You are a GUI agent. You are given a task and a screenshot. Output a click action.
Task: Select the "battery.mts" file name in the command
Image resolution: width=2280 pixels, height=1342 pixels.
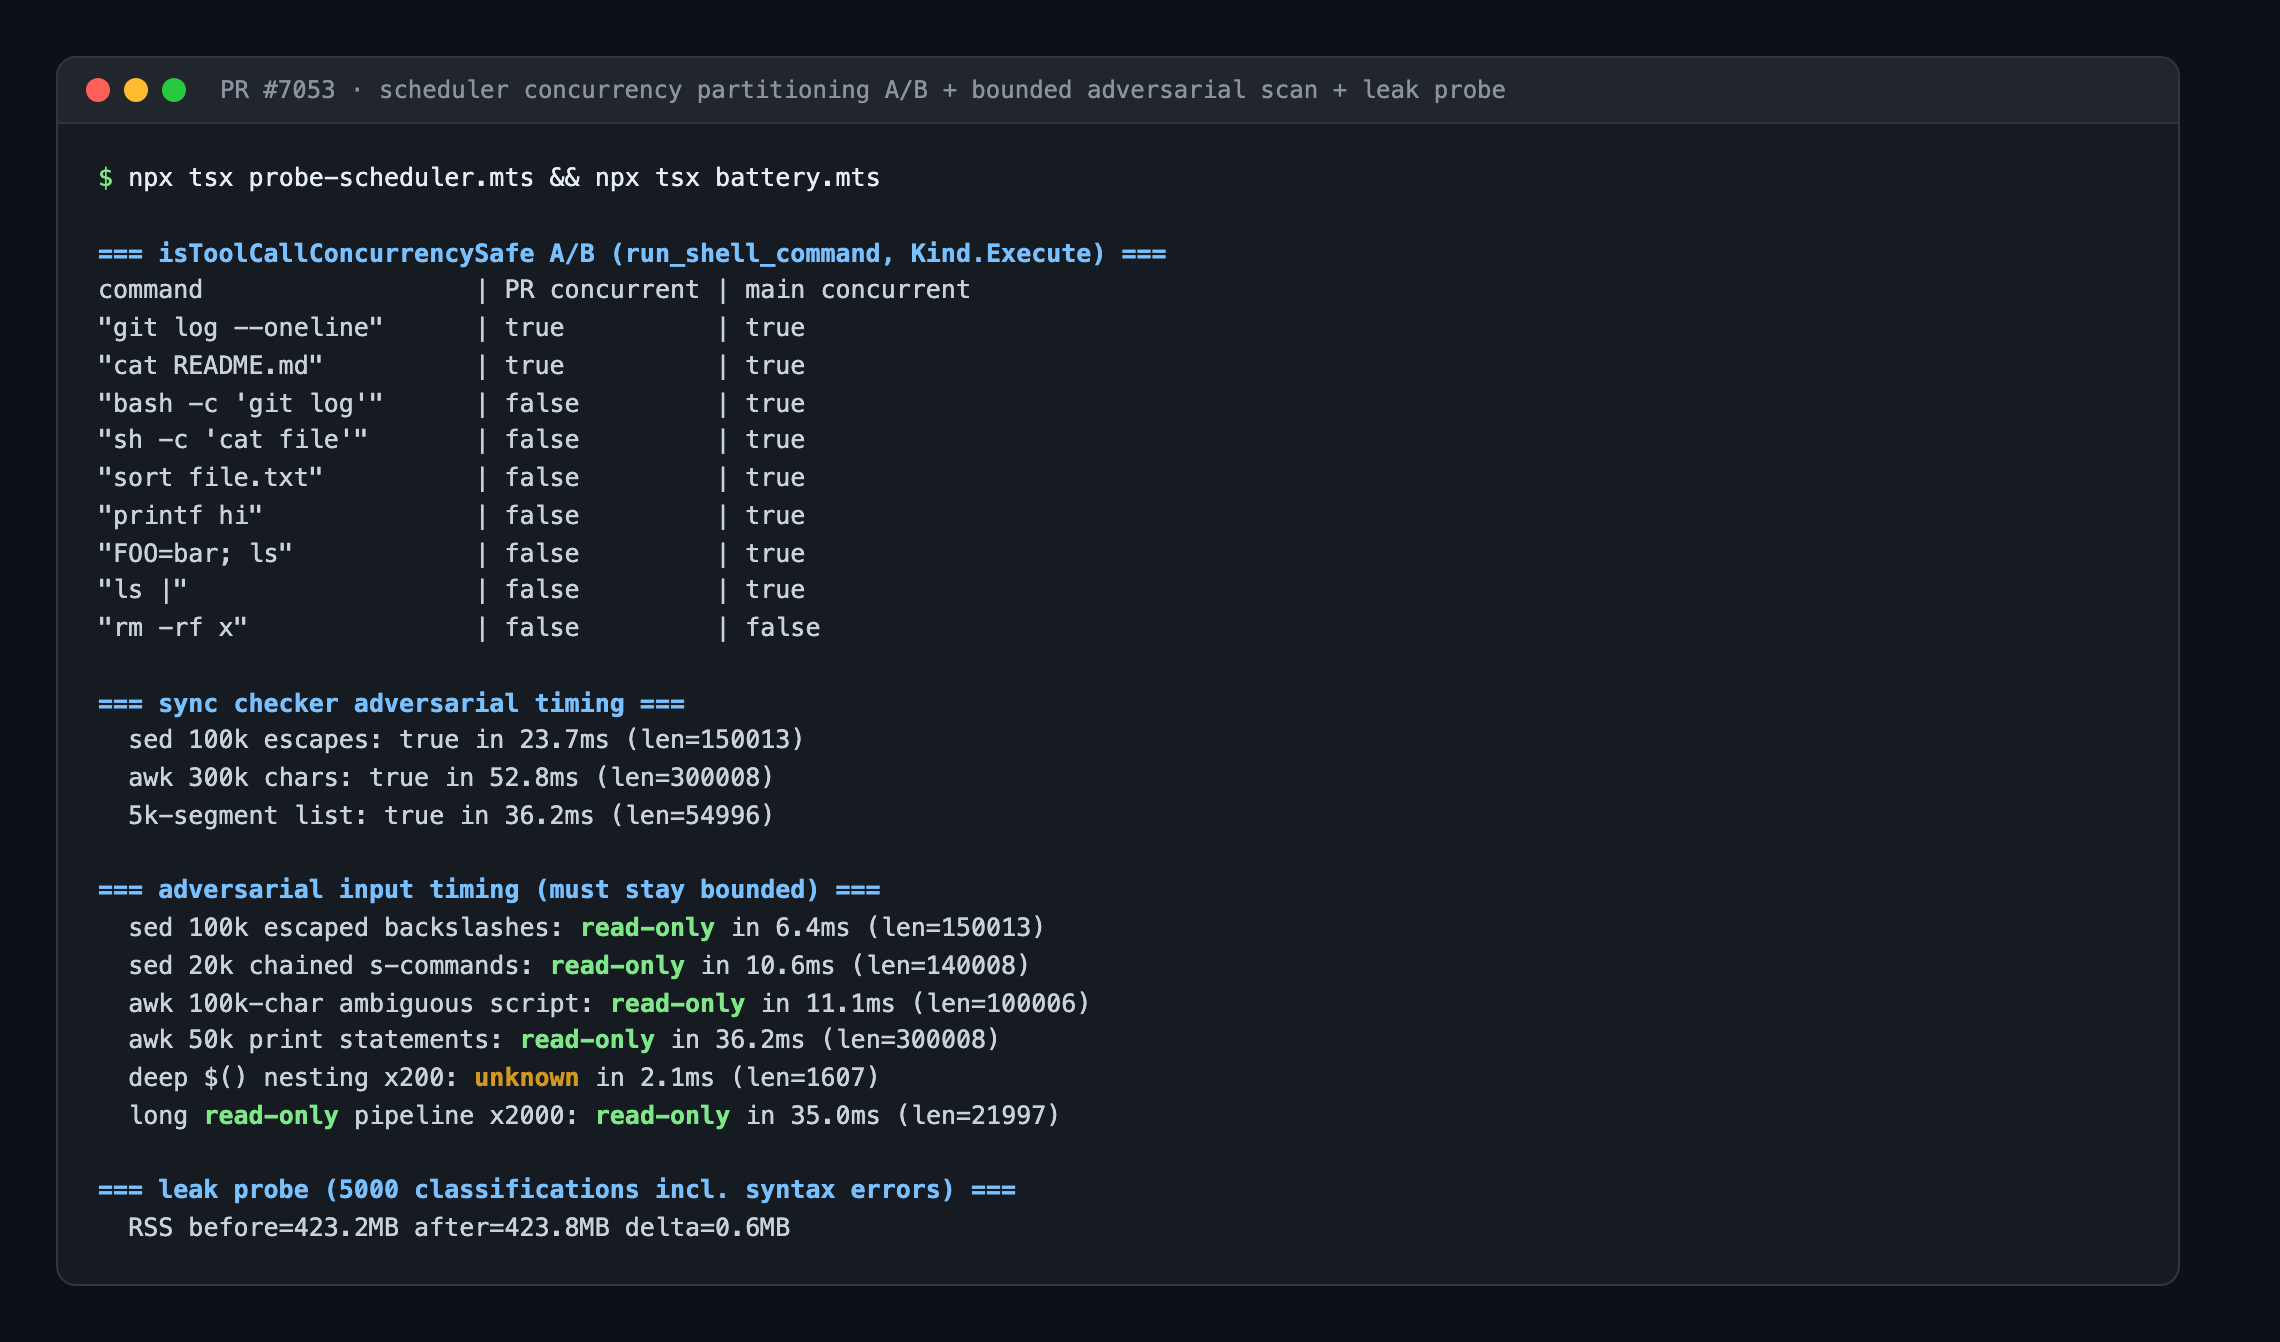coord(797,178)
